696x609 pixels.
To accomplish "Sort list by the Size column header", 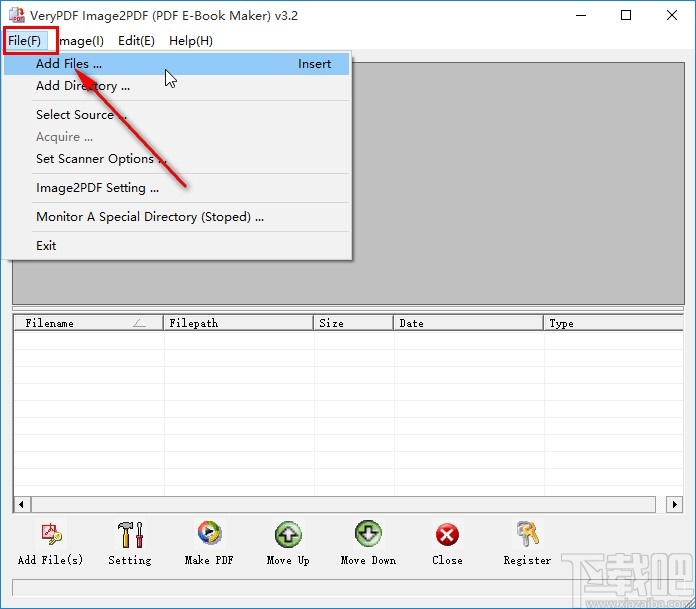I will [353, 323].
